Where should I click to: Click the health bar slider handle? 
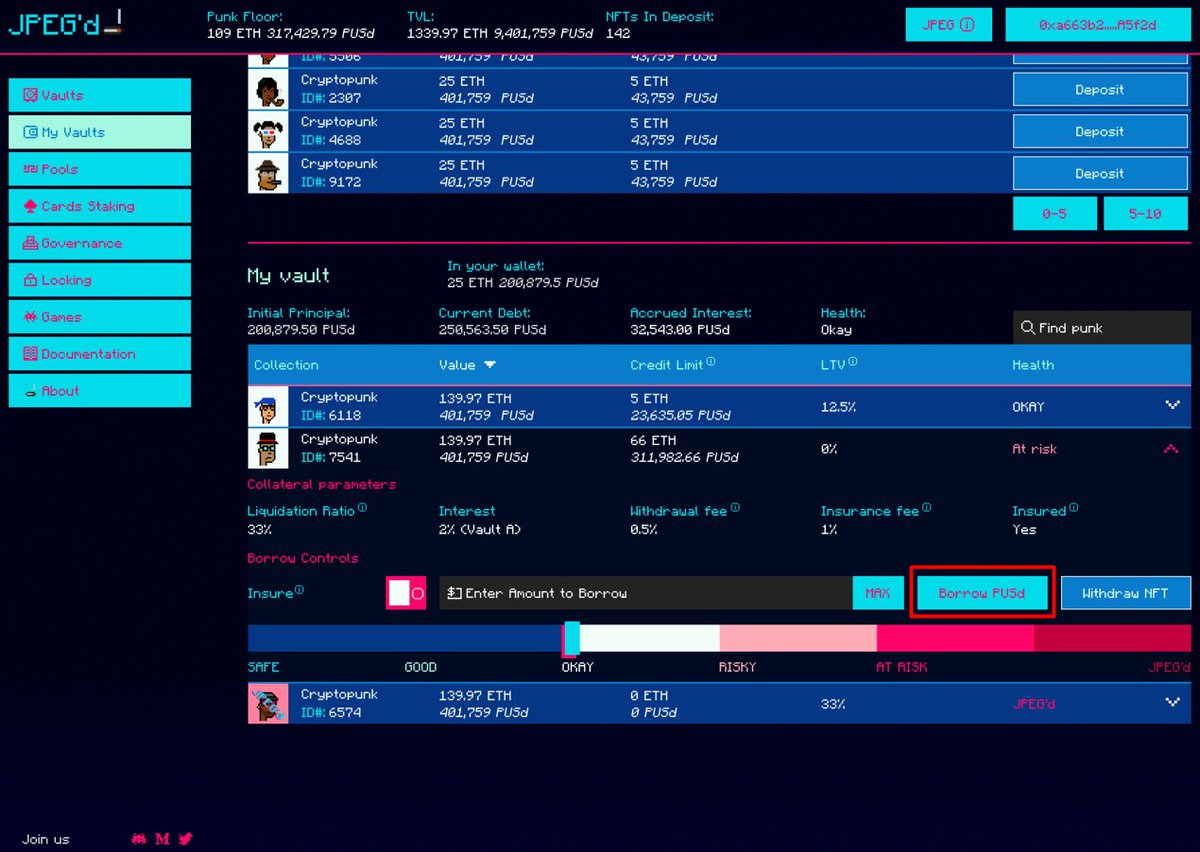coord(571,638)
